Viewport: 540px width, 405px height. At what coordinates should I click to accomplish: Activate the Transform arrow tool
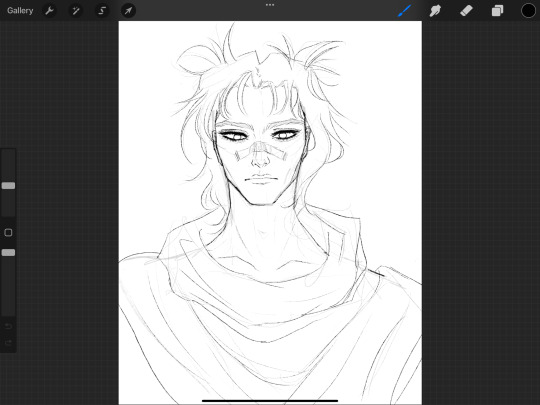[128, 11]
